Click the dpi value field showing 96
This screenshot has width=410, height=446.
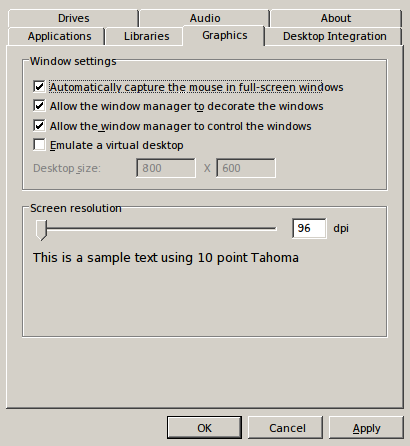309,228
